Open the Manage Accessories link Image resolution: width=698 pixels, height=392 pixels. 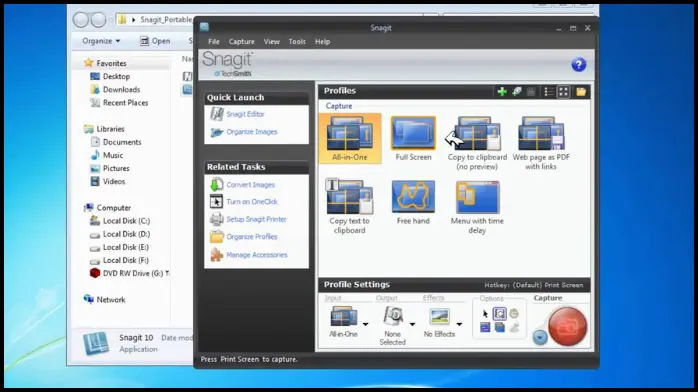coord(257,255)
